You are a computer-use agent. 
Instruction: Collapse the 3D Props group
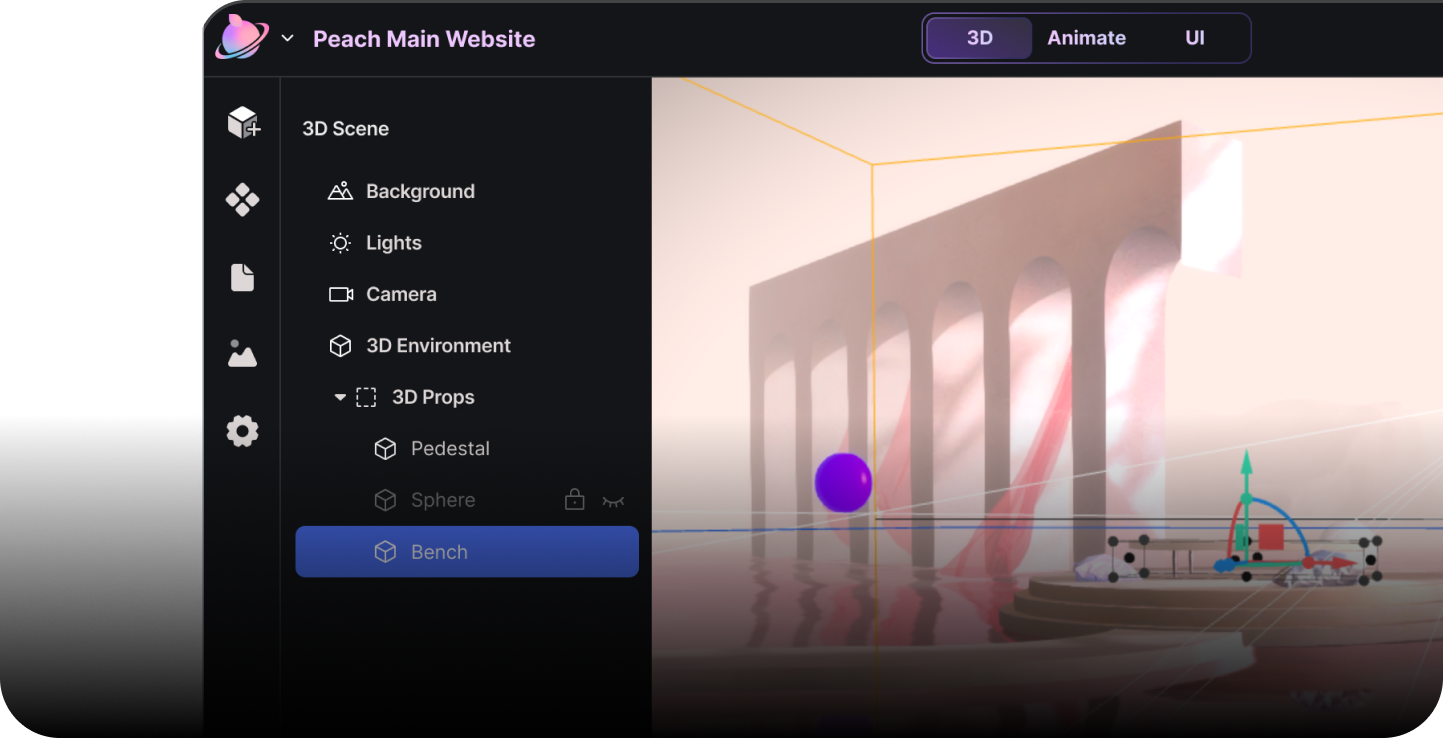[340, 398]
